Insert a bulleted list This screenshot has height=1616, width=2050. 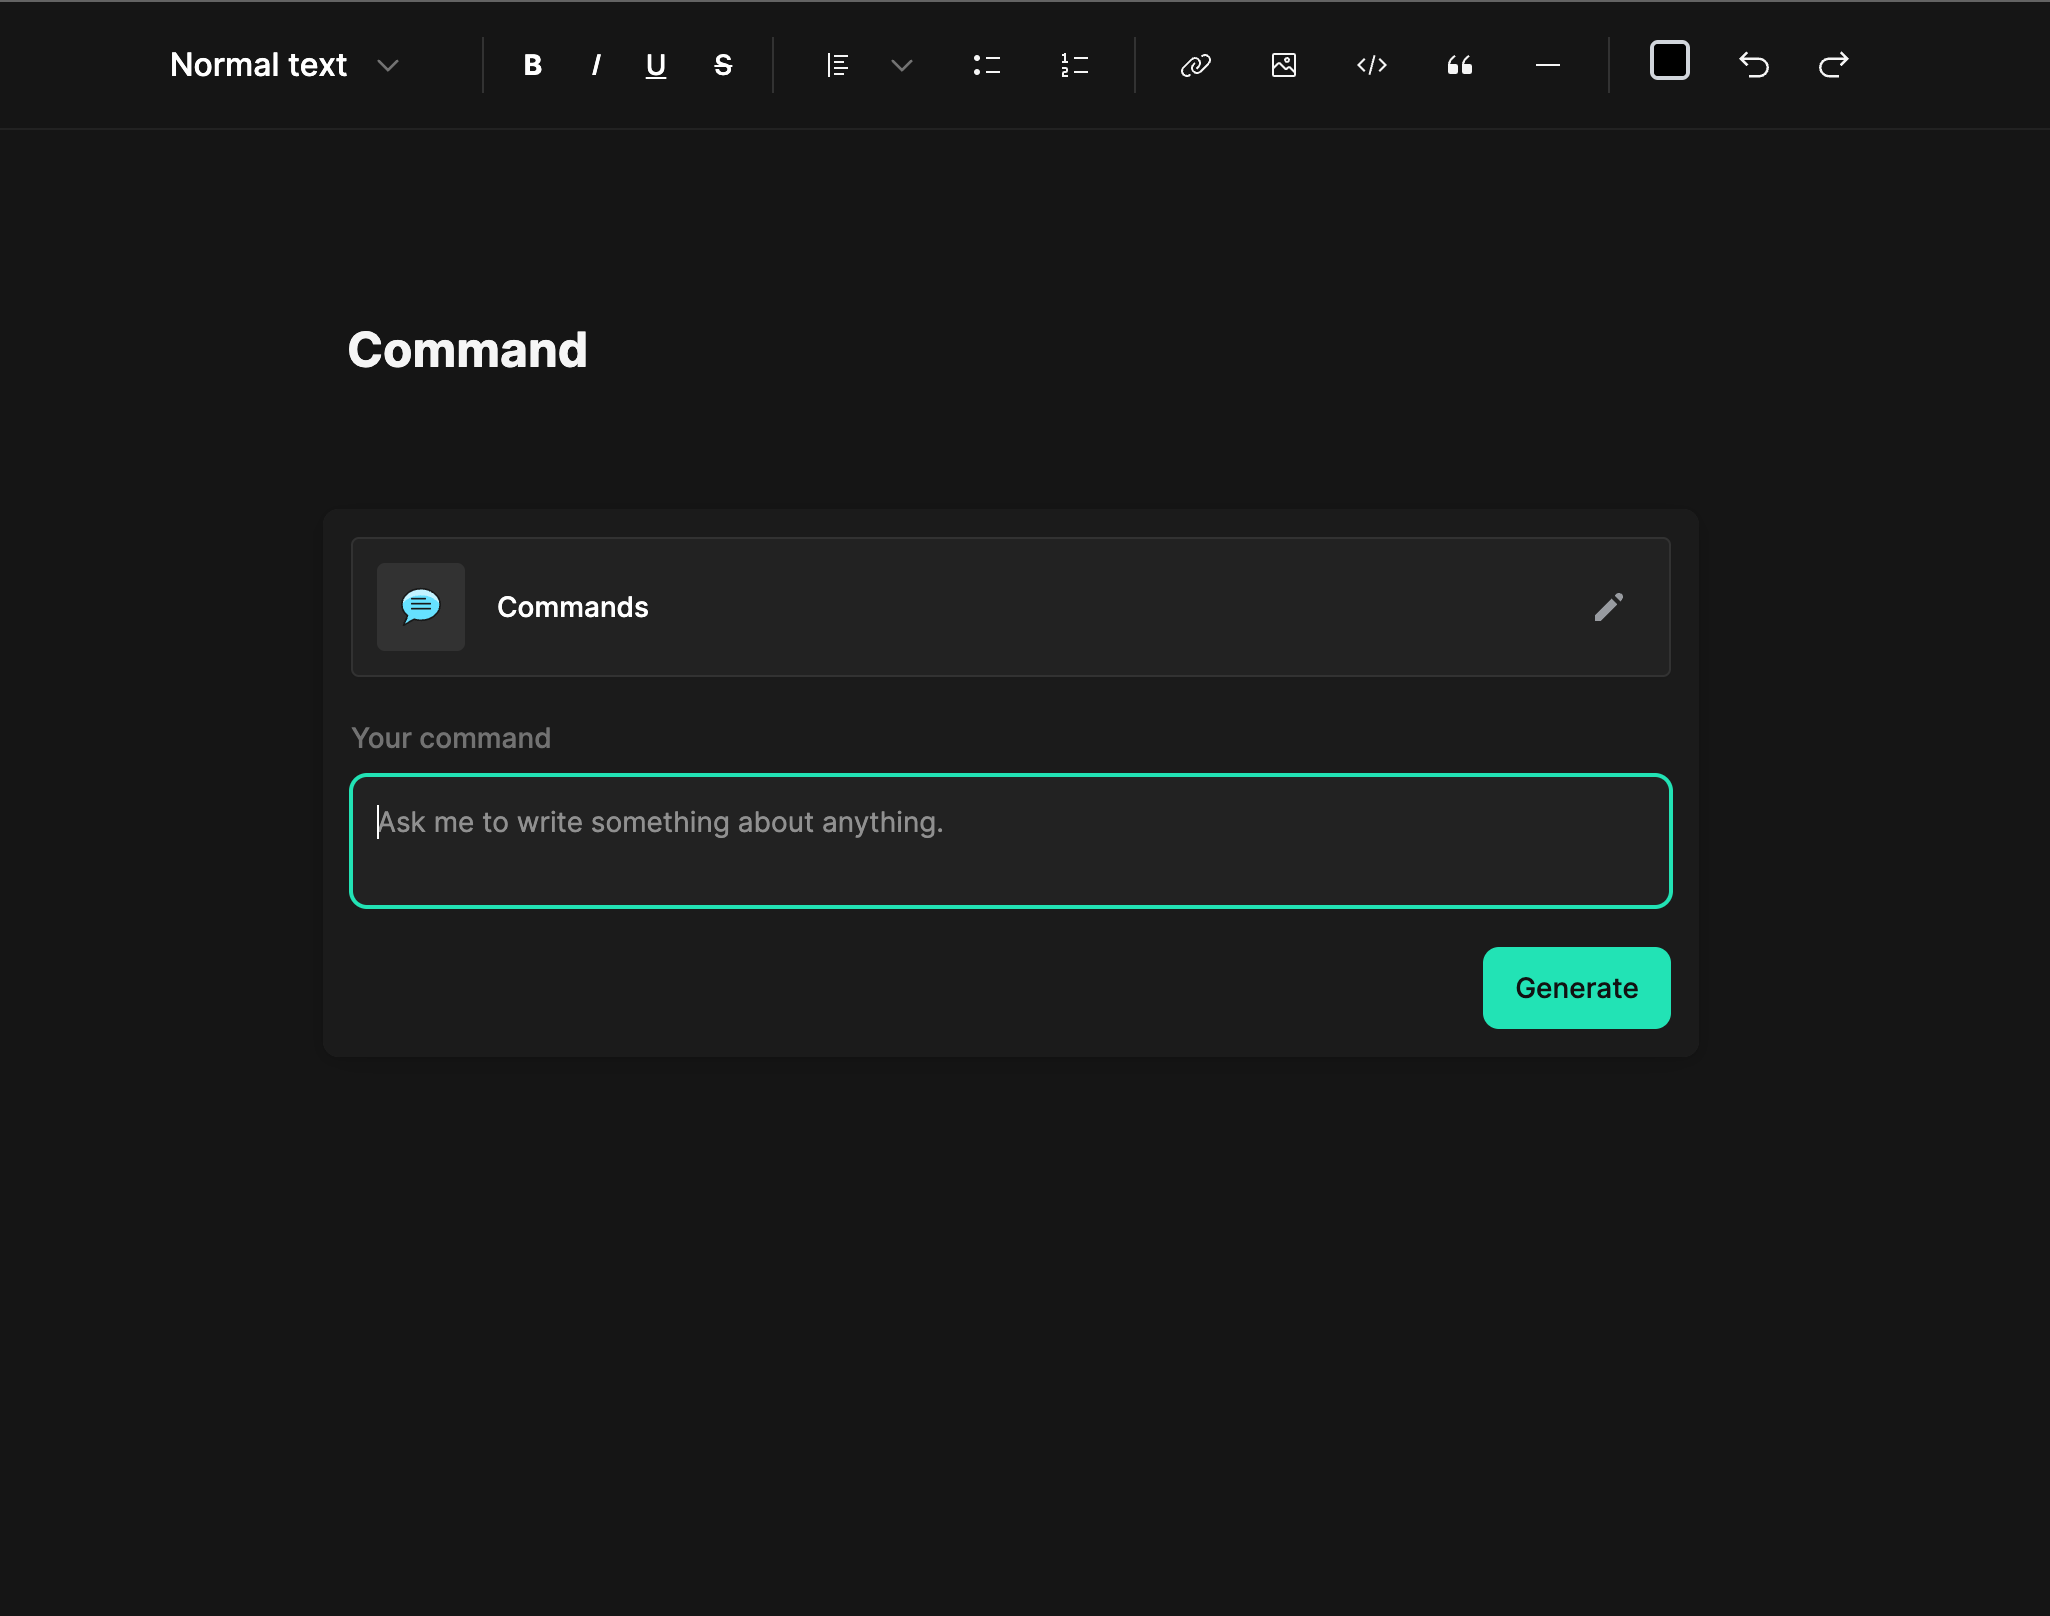987,65
